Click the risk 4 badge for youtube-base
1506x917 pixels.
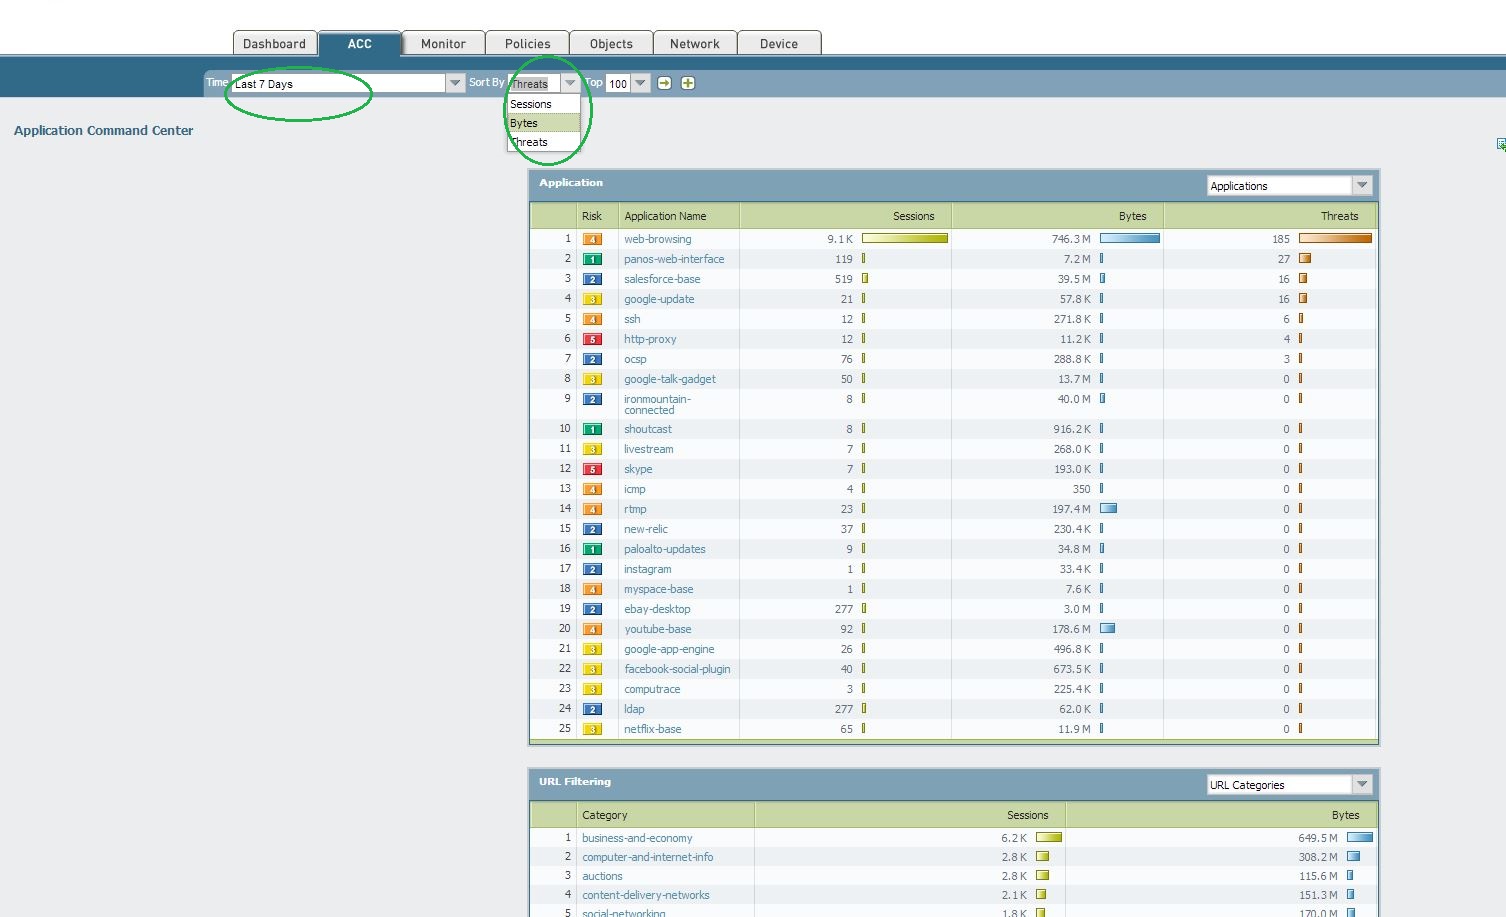pyautogui.click(x=592, y=630)
